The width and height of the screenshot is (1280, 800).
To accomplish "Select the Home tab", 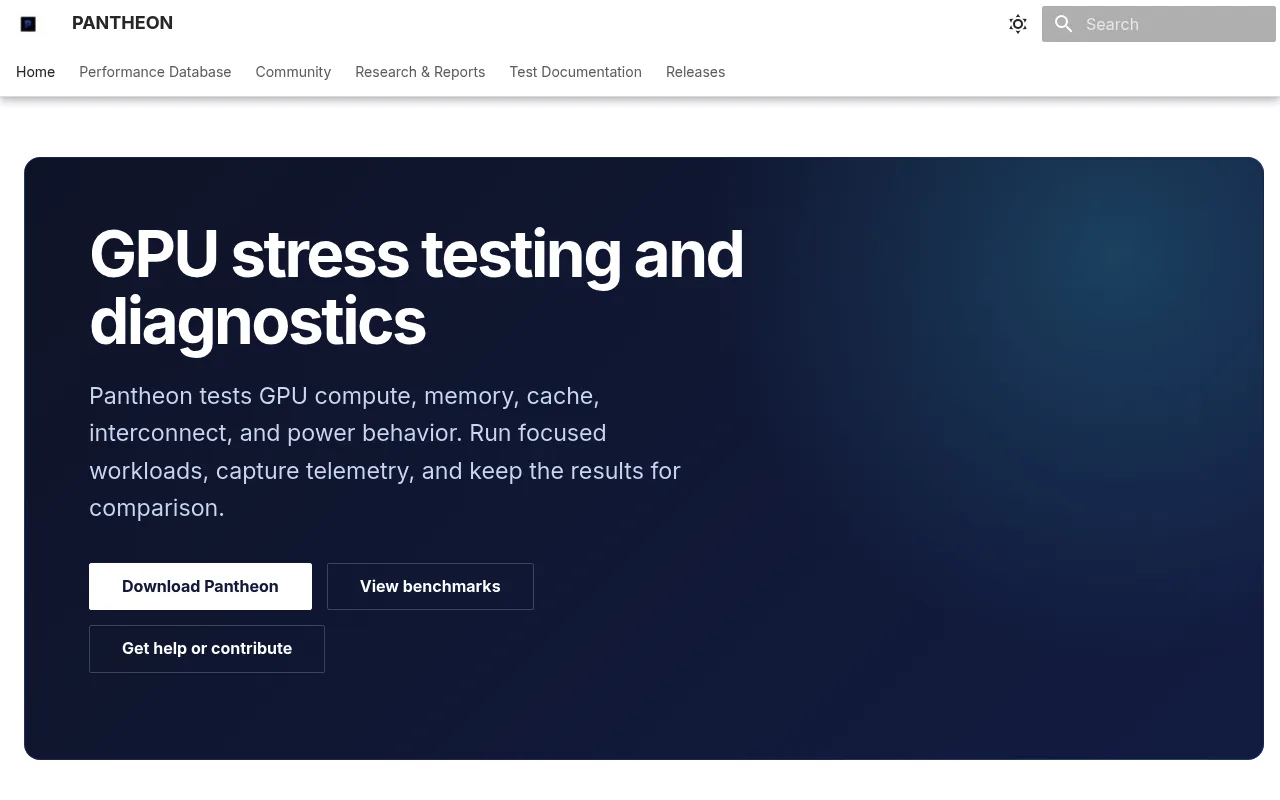I will [x=35, y=72].
